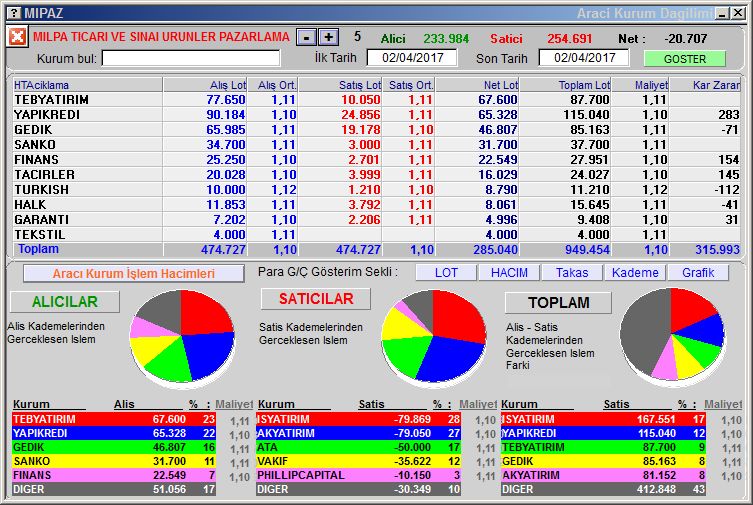This screenshot has width=753, height=505.
Task: Open the Kademe tab
Action: pyautogui.click(x=635, y=273)
